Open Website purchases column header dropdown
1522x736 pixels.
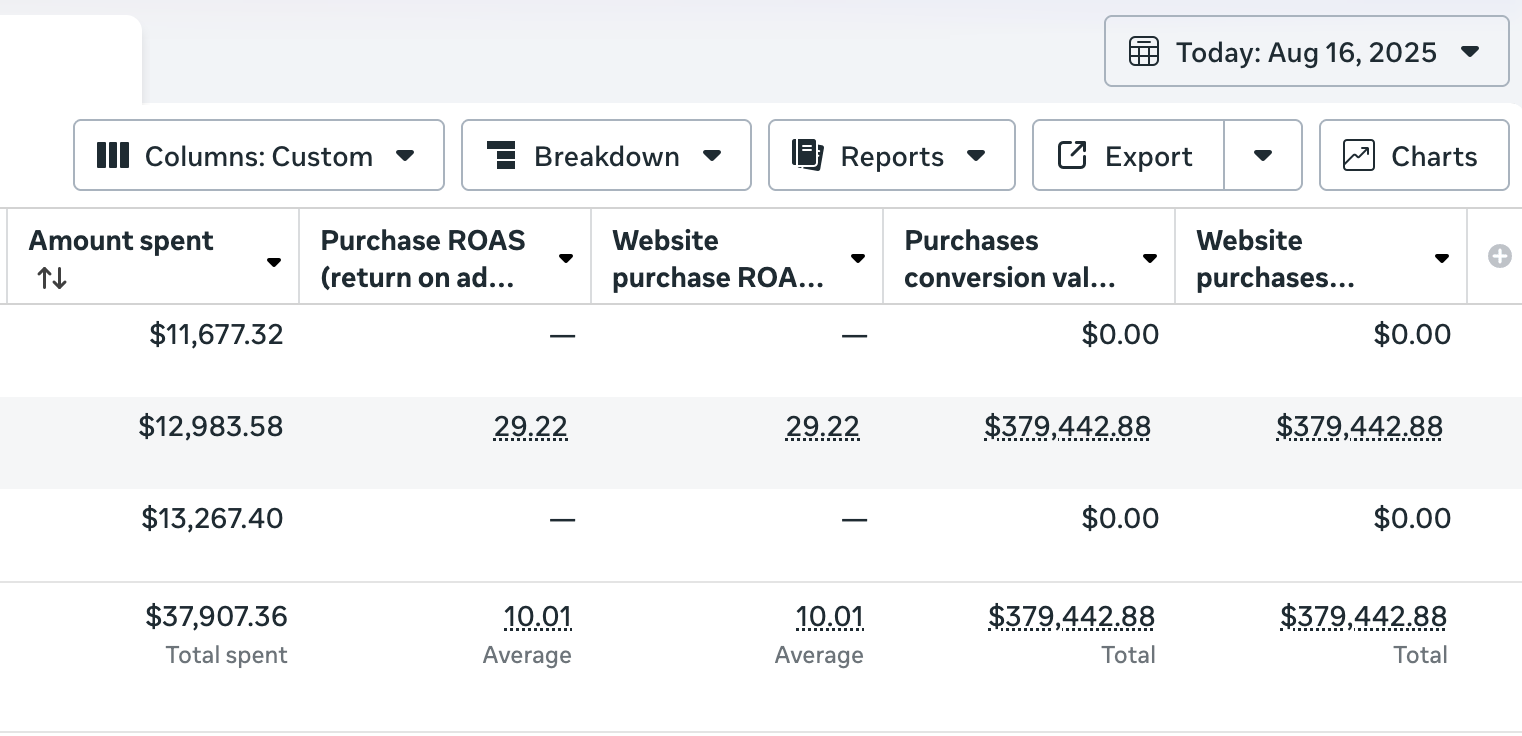(x=1440, y=258)
